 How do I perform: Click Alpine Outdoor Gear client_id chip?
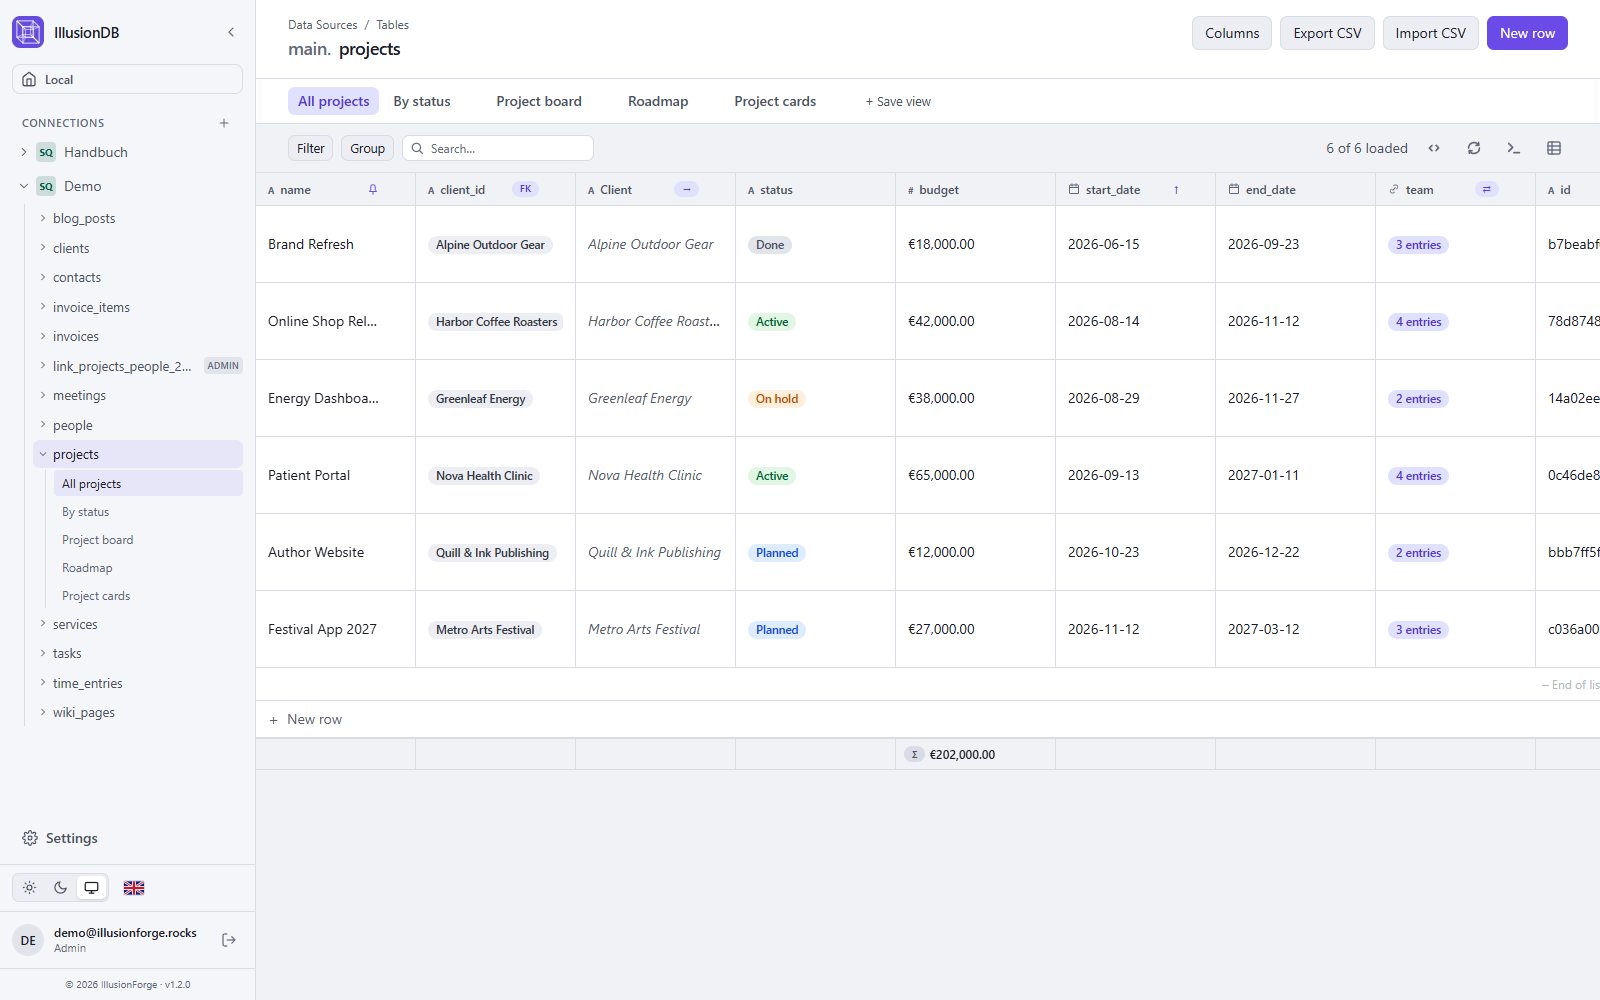click(490, 245)
